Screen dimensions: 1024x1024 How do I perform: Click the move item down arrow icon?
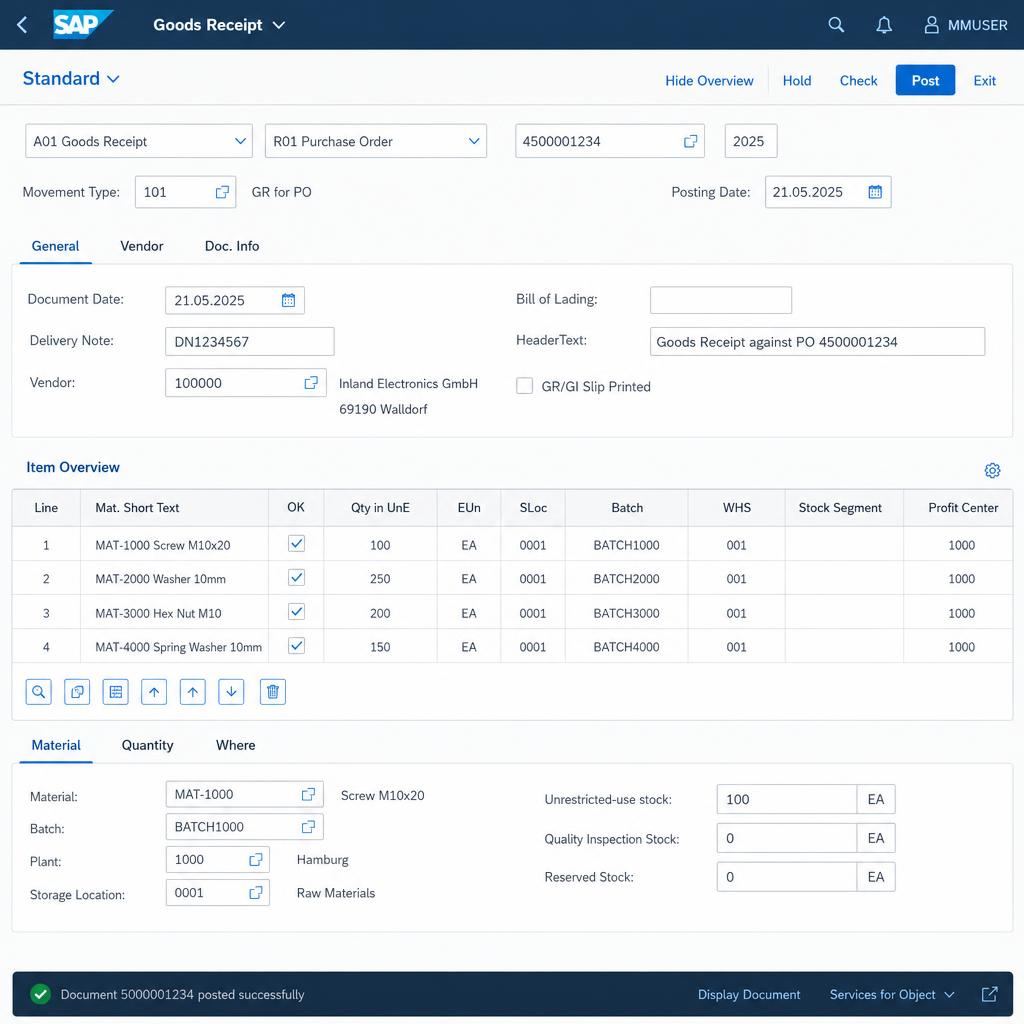click(231, 692)
